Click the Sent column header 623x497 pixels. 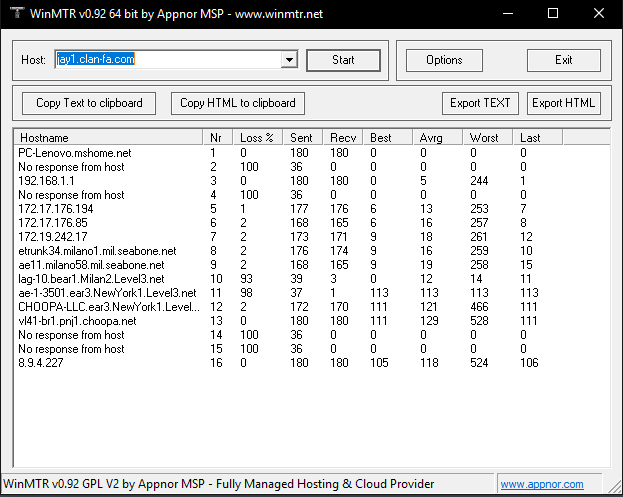click(x=303, y=138)
